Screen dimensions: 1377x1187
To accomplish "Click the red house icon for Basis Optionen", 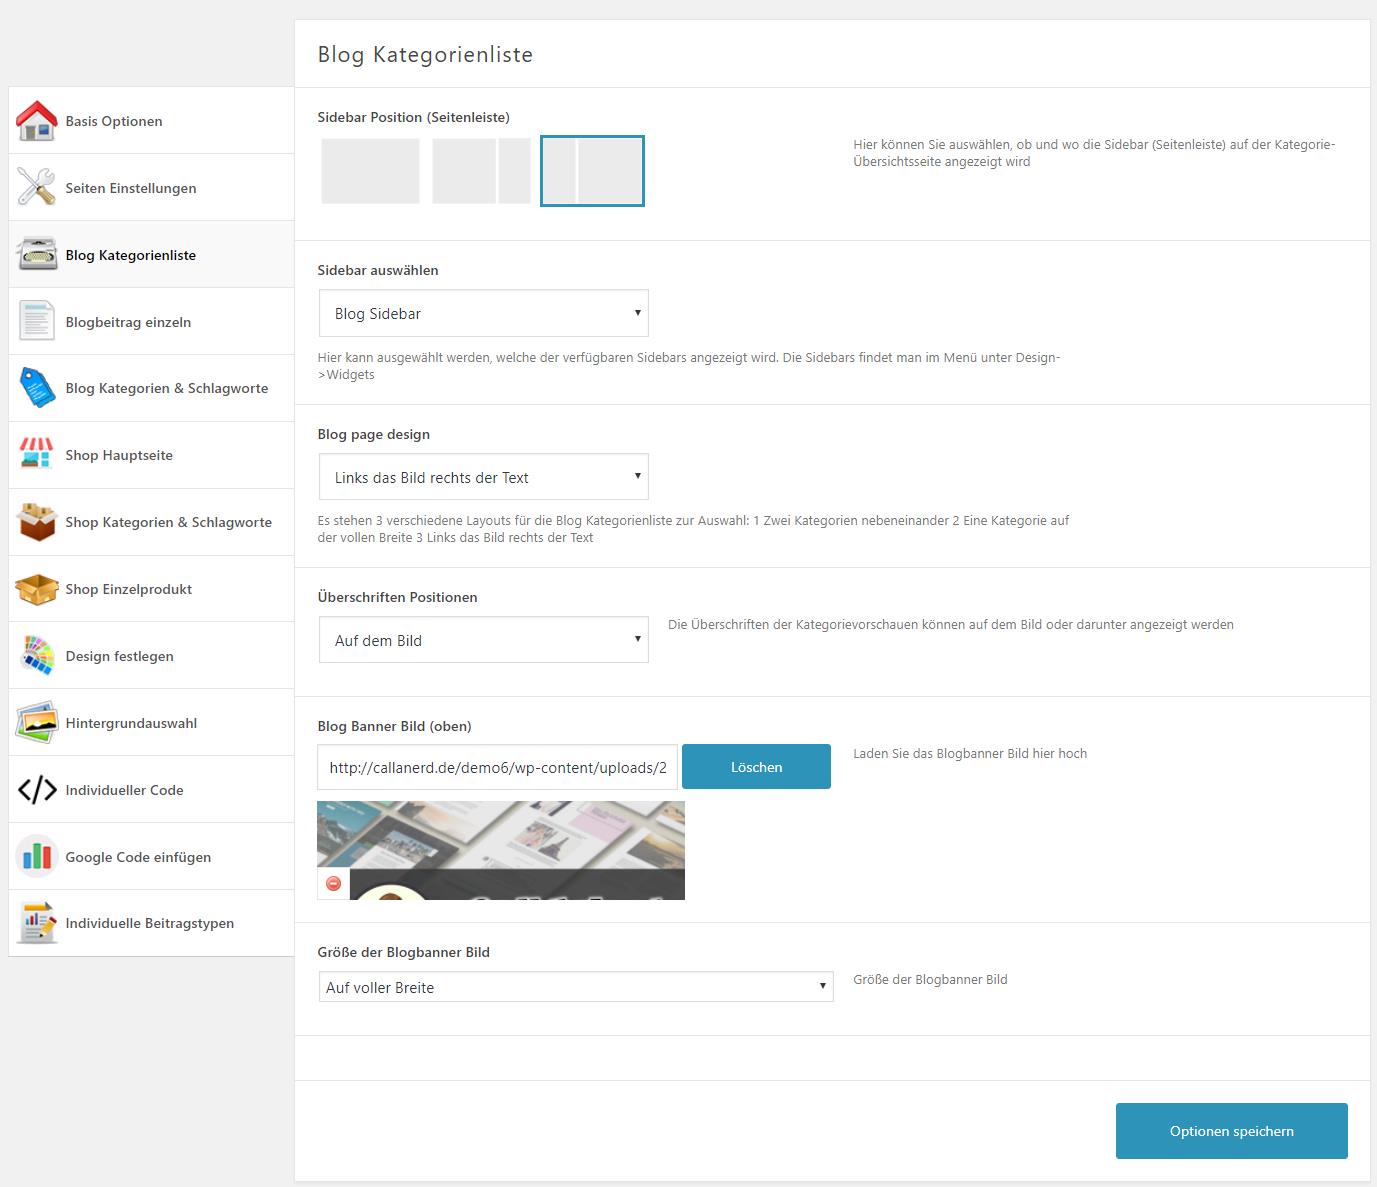I will click(37, 121).
